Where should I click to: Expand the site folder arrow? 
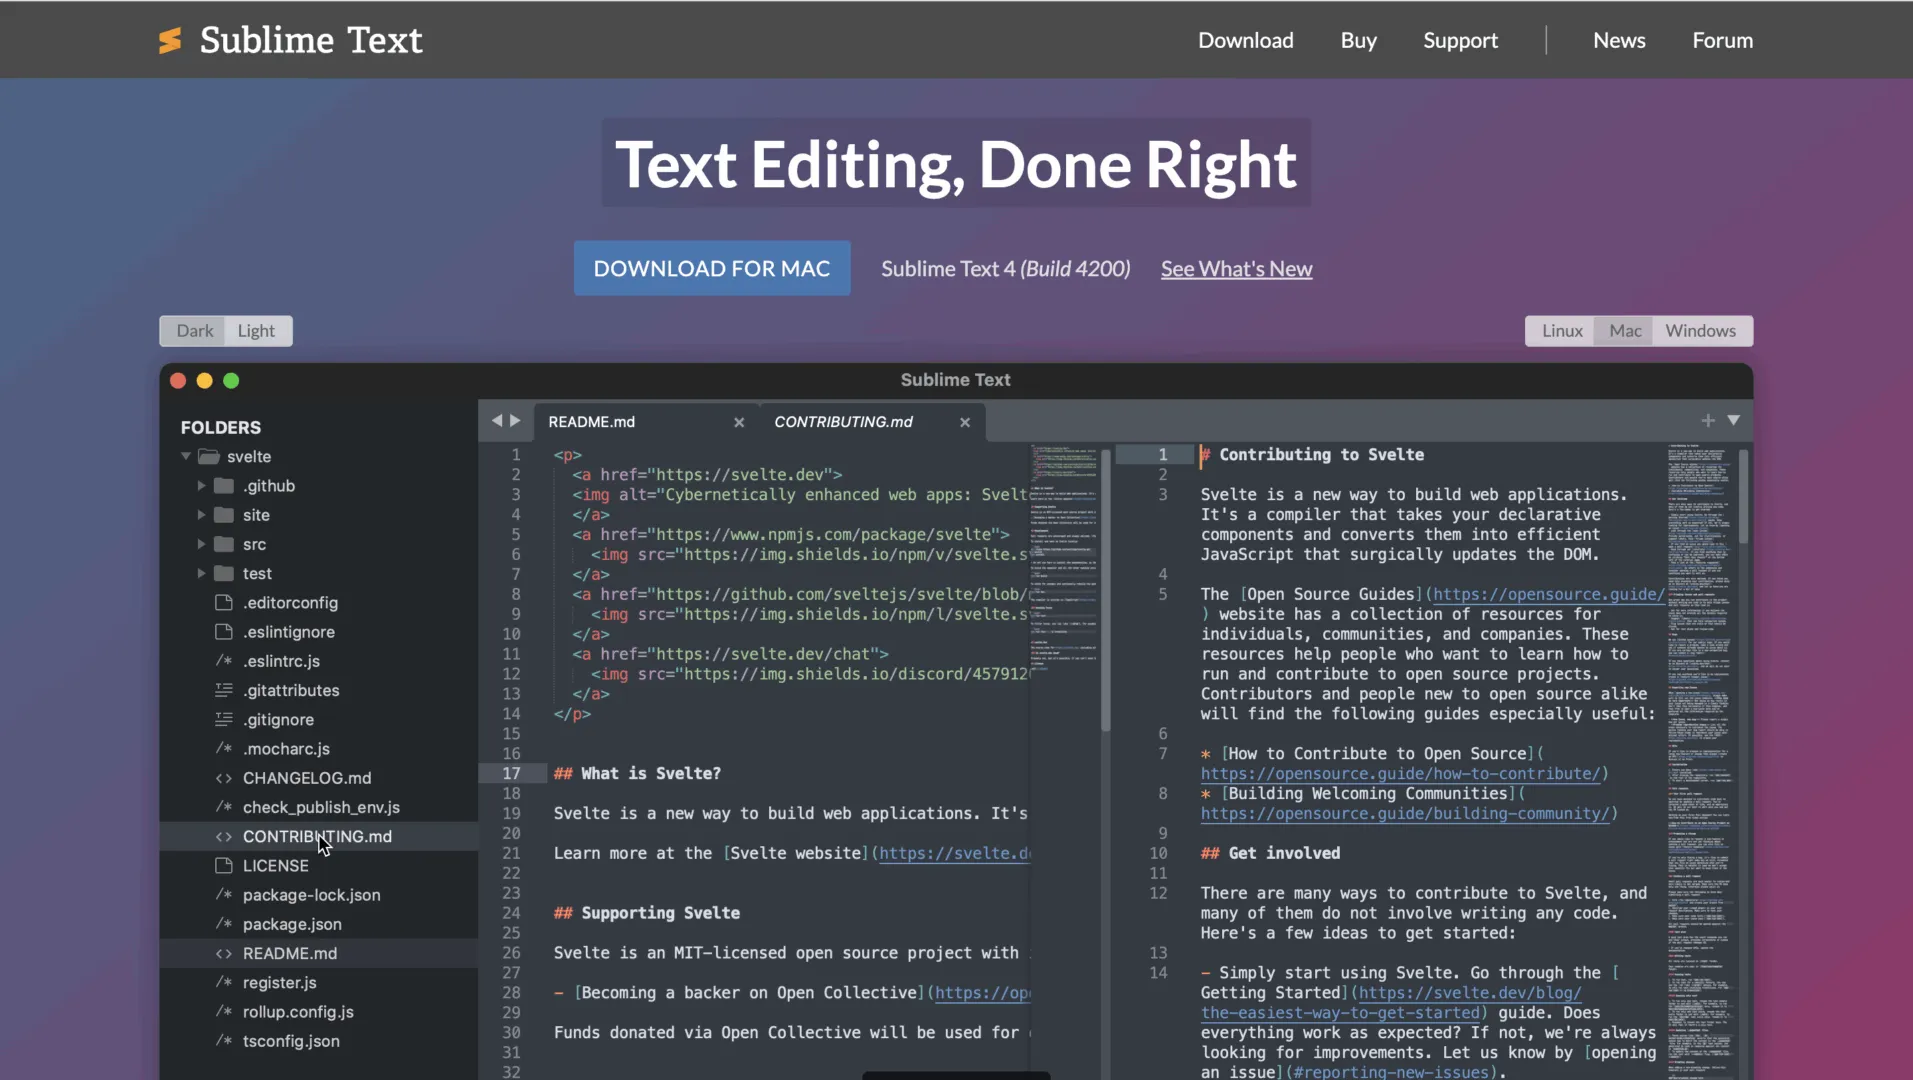pos(201,515)
